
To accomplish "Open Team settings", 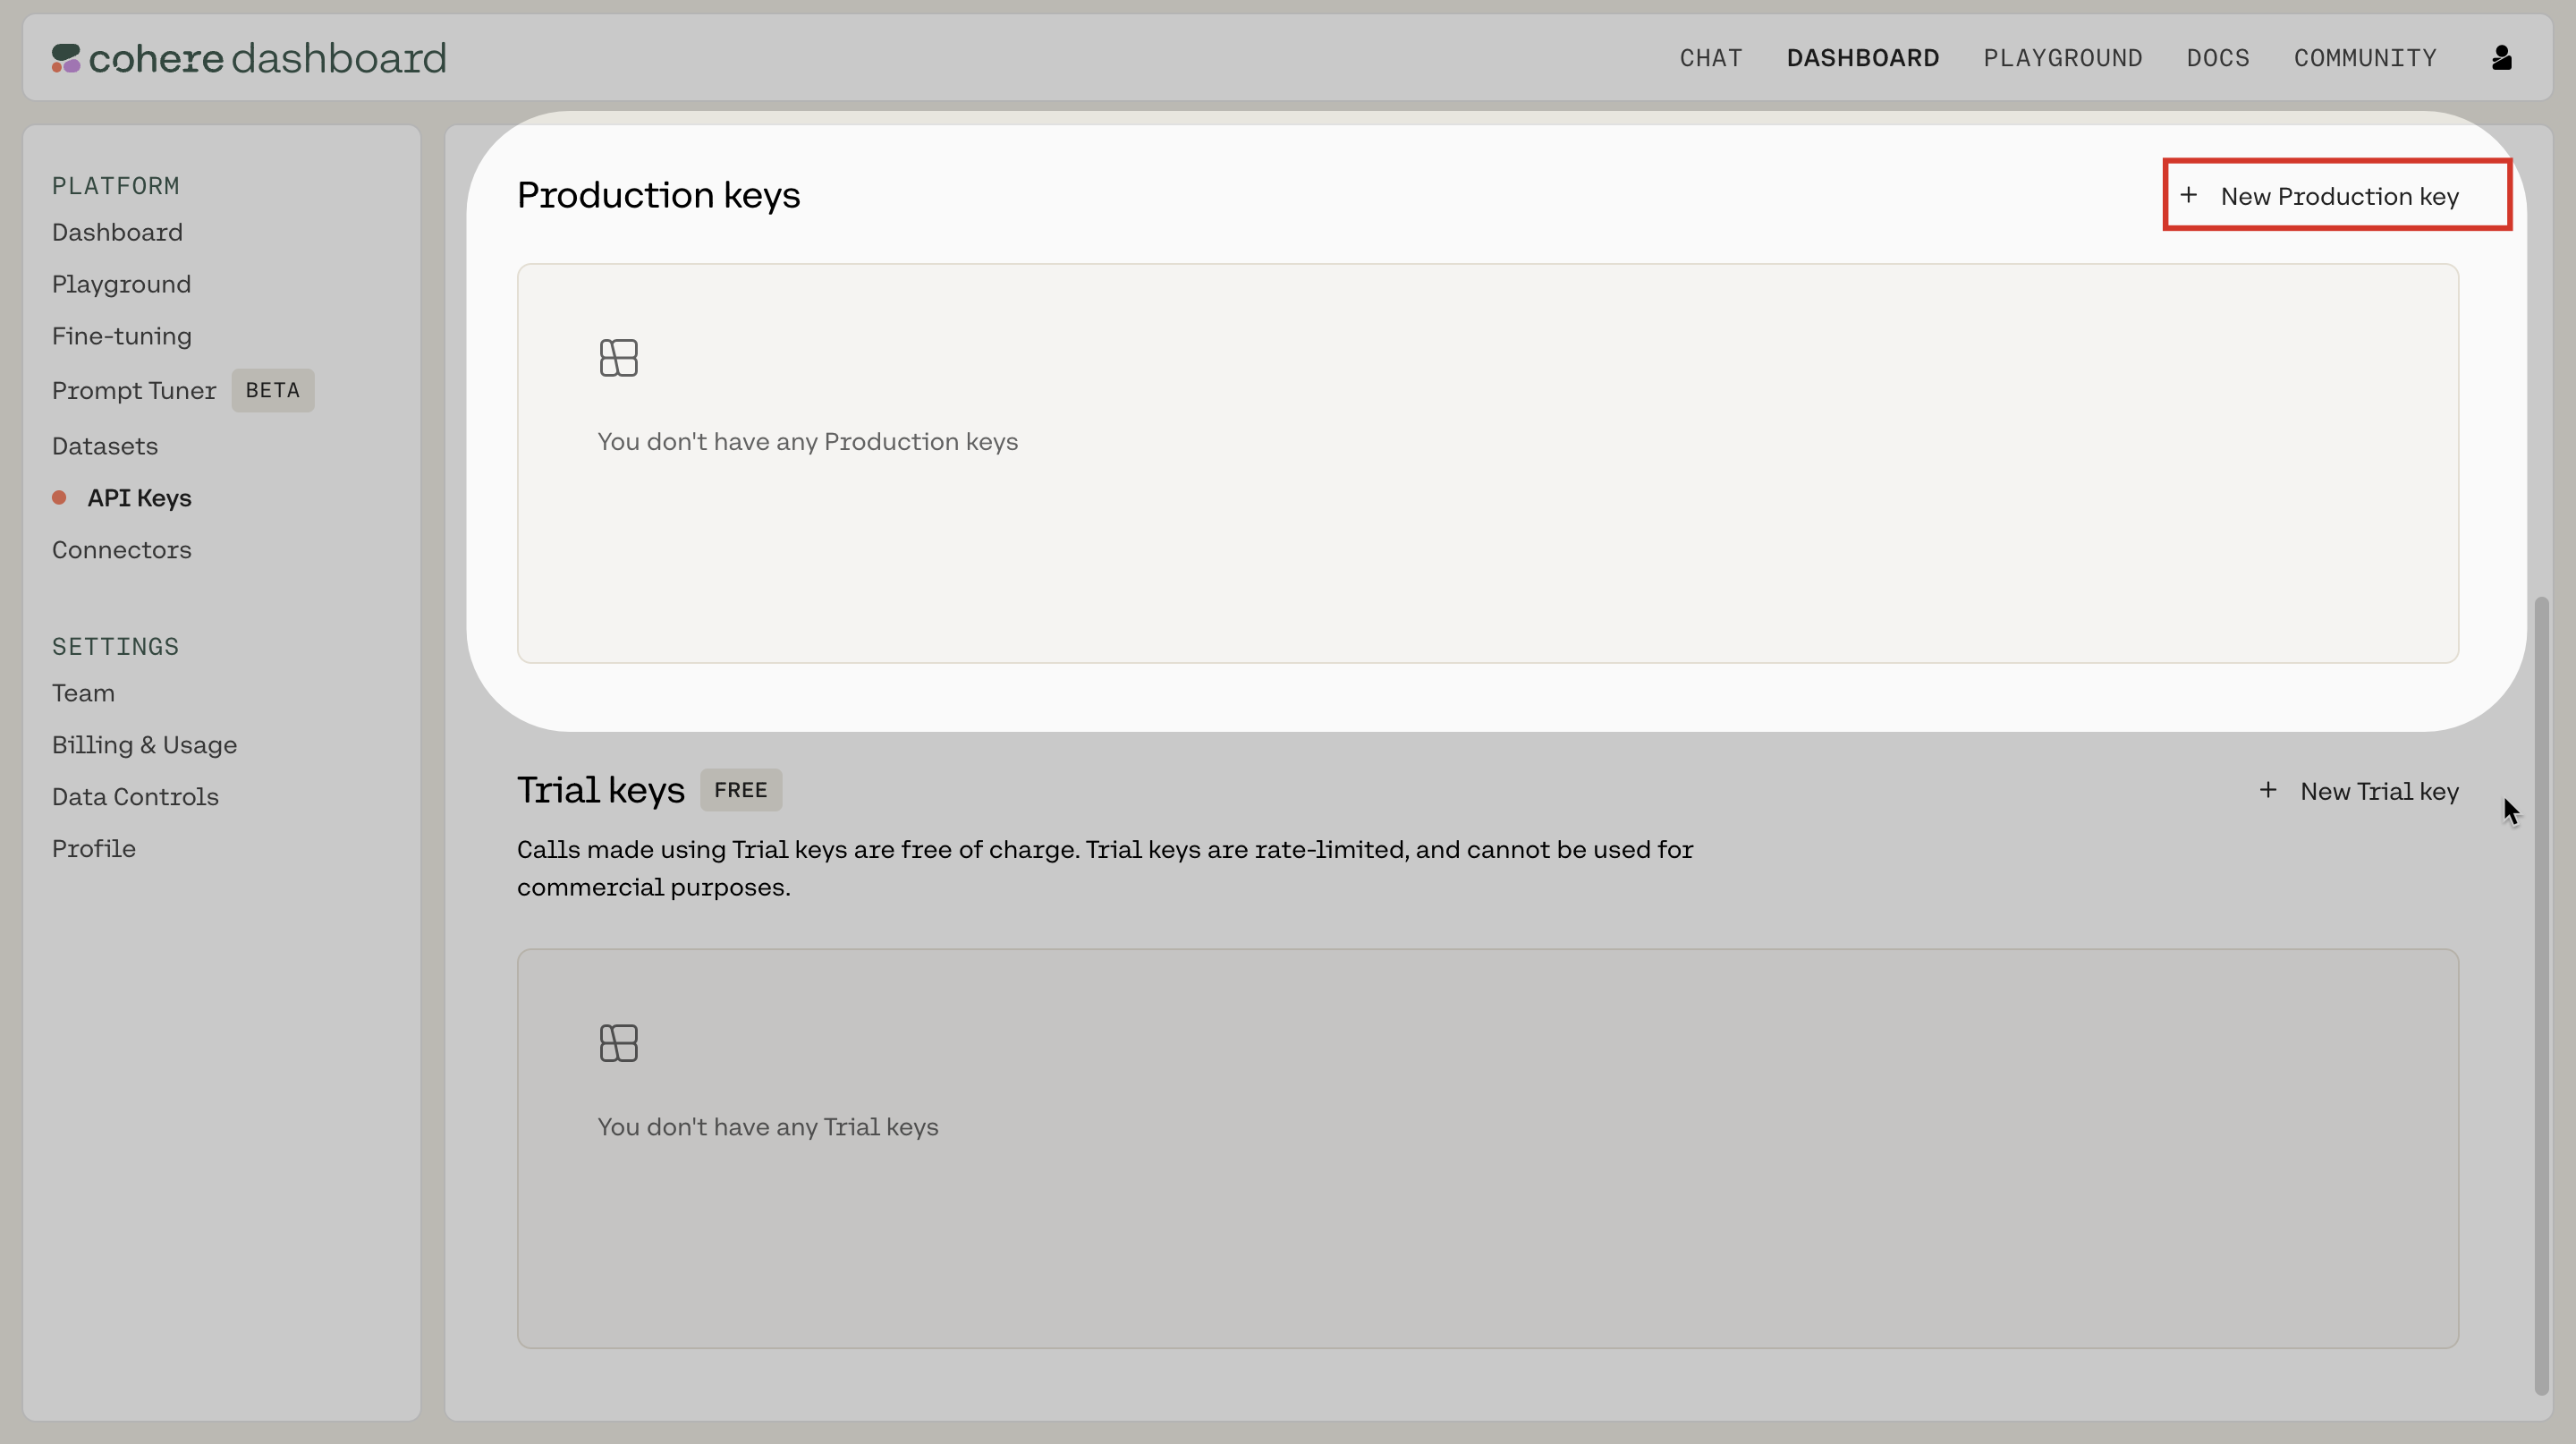I will point(83,693).
